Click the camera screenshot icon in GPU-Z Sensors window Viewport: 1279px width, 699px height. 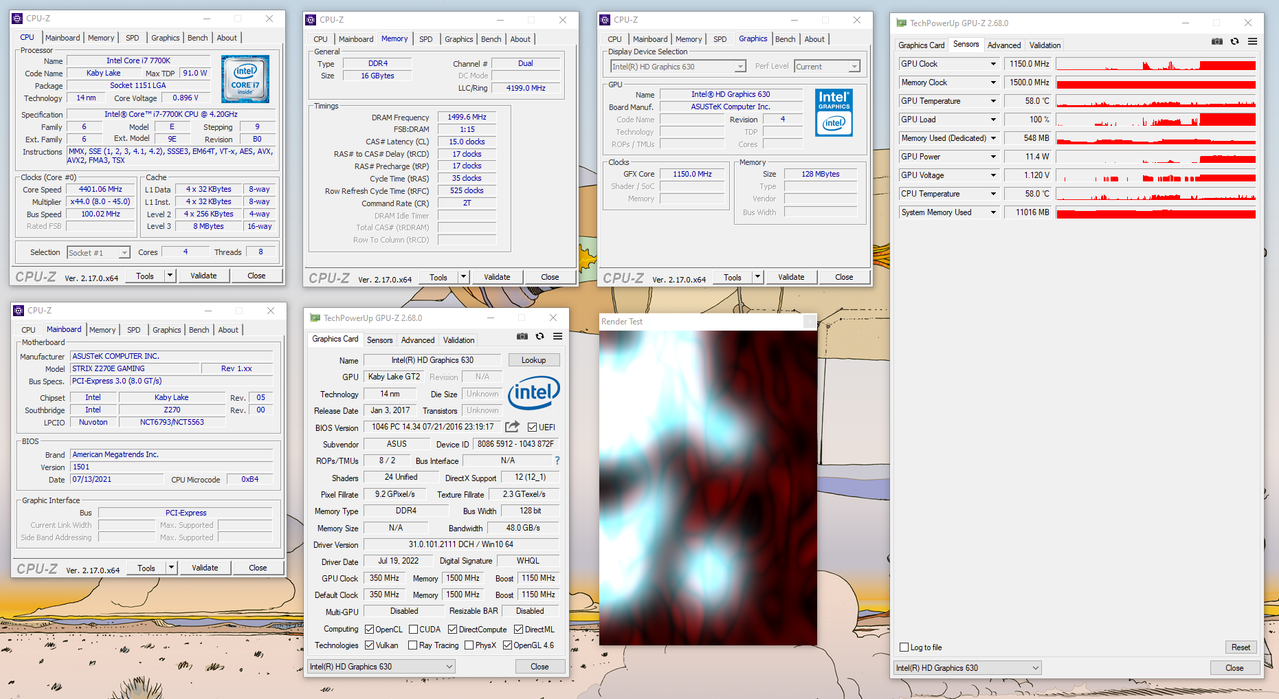click(x=1217, y=42)
